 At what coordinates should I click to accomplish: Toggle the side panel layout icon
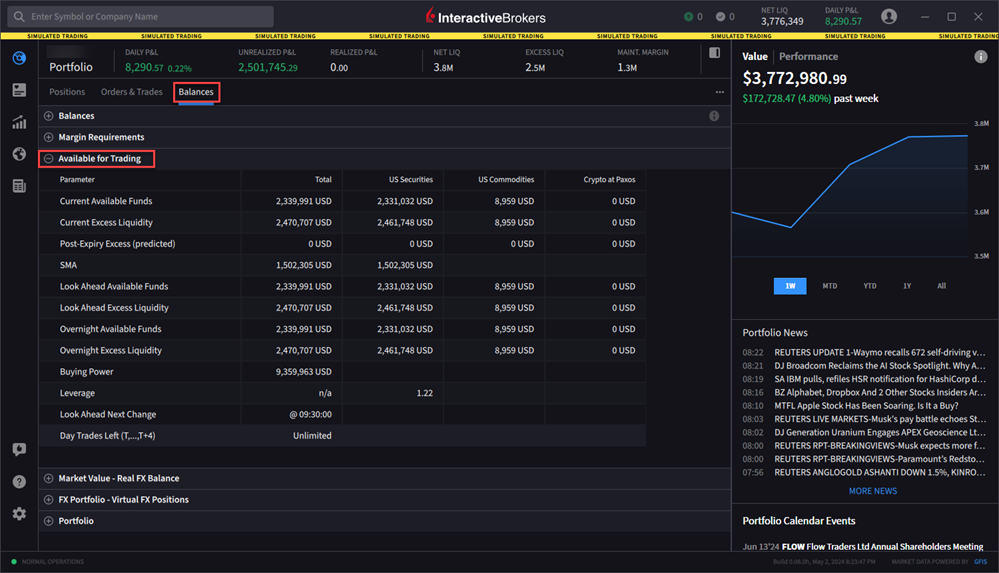715,53
